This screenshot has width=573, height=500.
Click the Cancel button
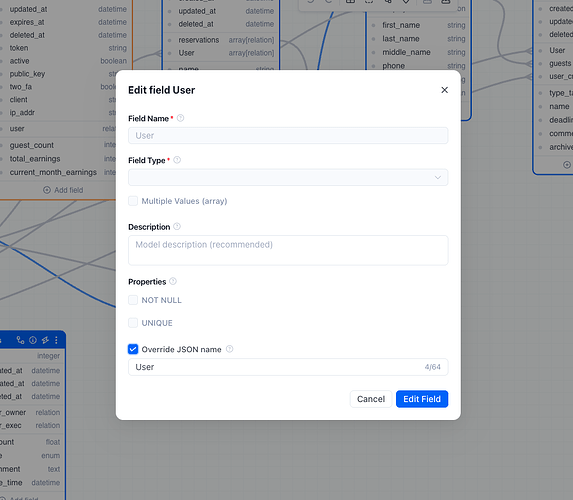coord(371,399)
